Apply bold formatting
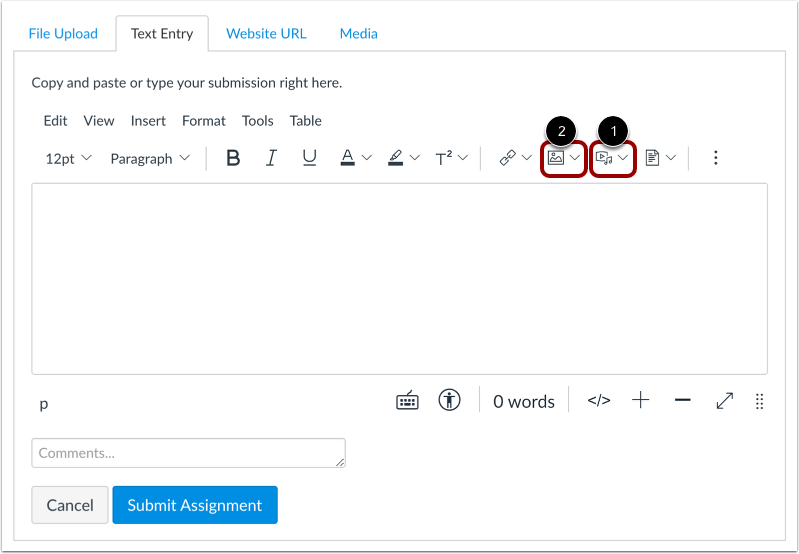 pyautogui.click(x=233, y=158)
